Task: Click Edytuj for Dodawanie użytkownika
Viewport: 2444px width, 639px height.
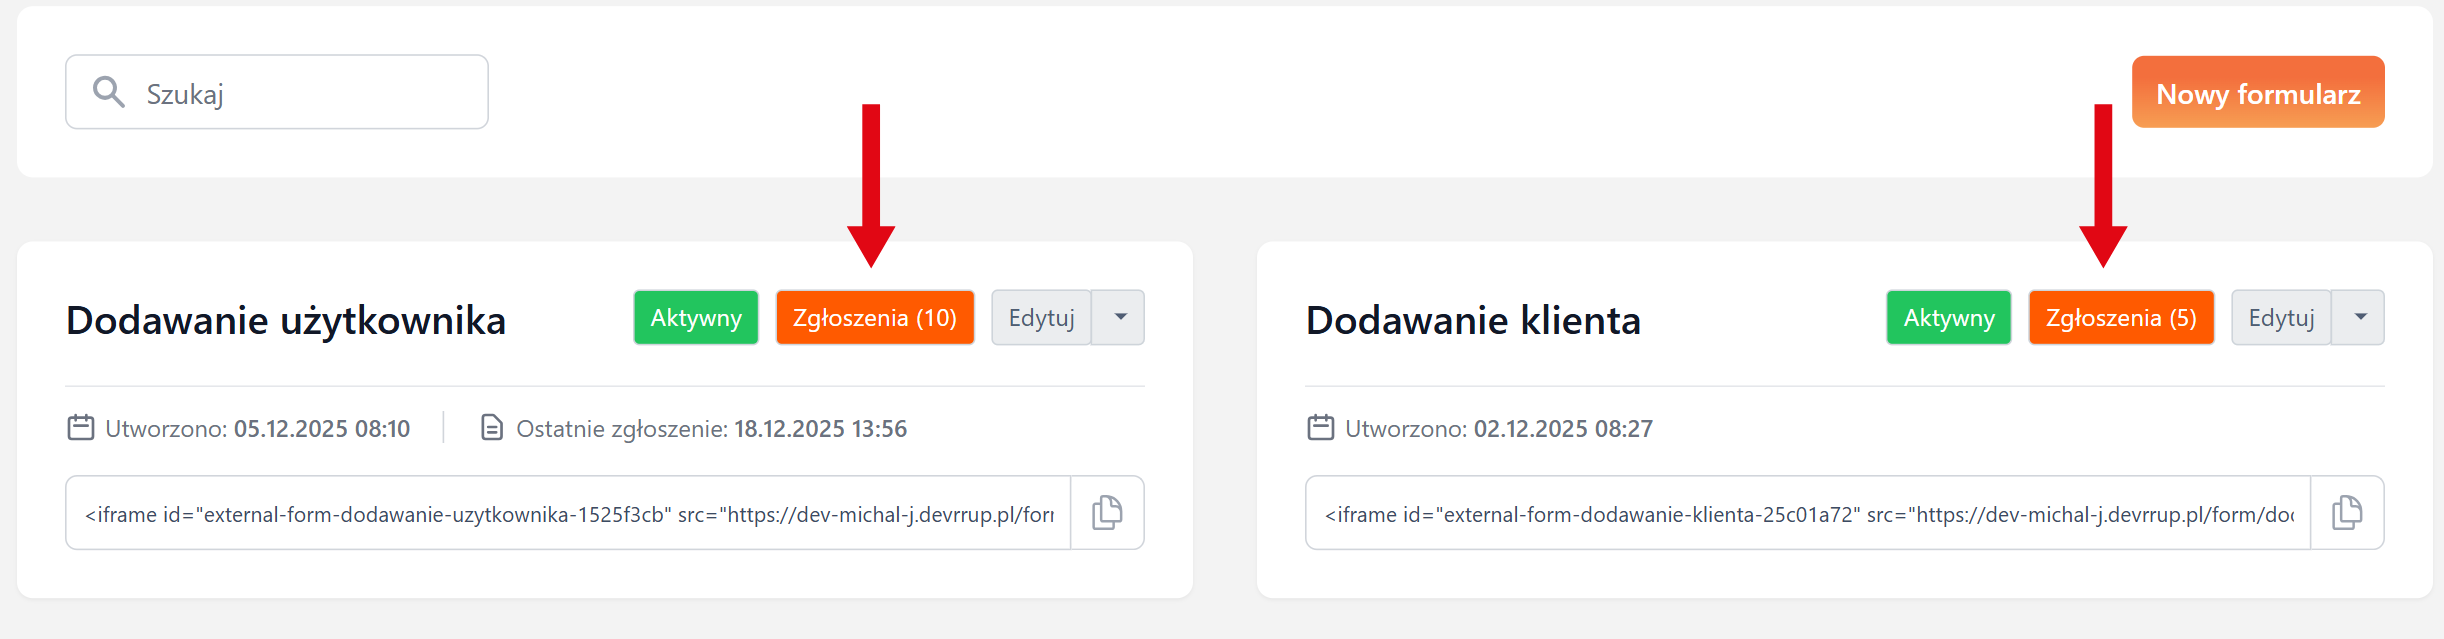Action: click(x=1041, y=318)
